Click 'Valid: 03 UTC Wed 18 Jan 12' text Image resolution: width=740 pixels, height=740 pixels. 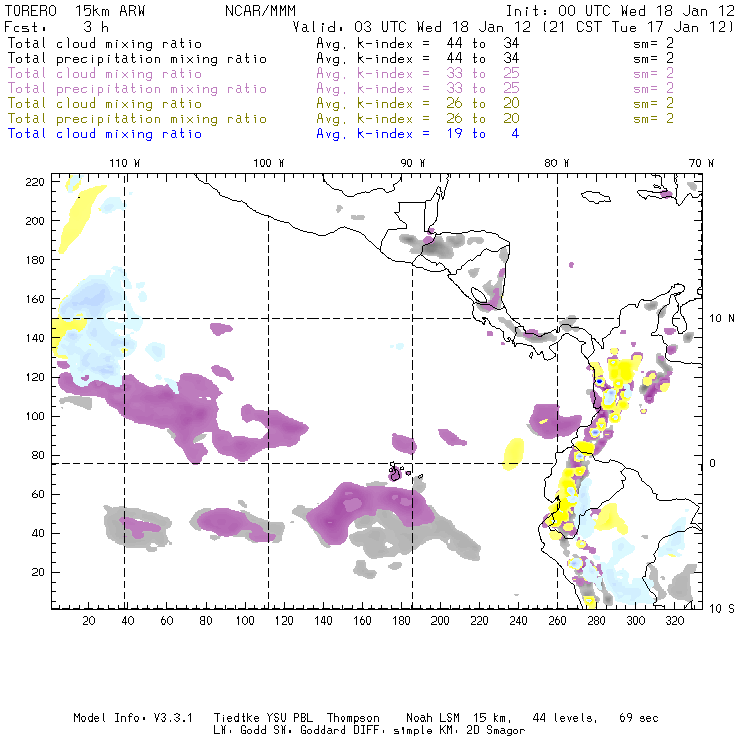(414, 27)
